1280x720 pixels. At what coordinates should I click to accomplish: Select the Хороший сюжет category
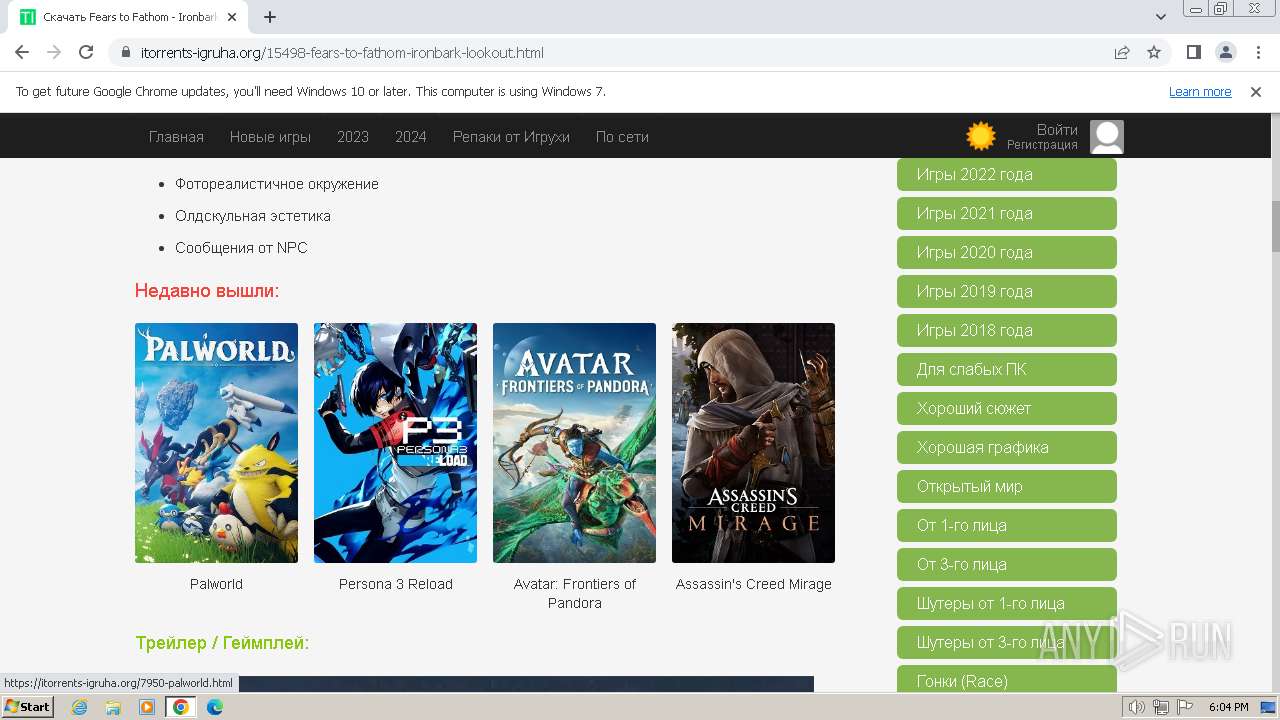pos(1007,408)
